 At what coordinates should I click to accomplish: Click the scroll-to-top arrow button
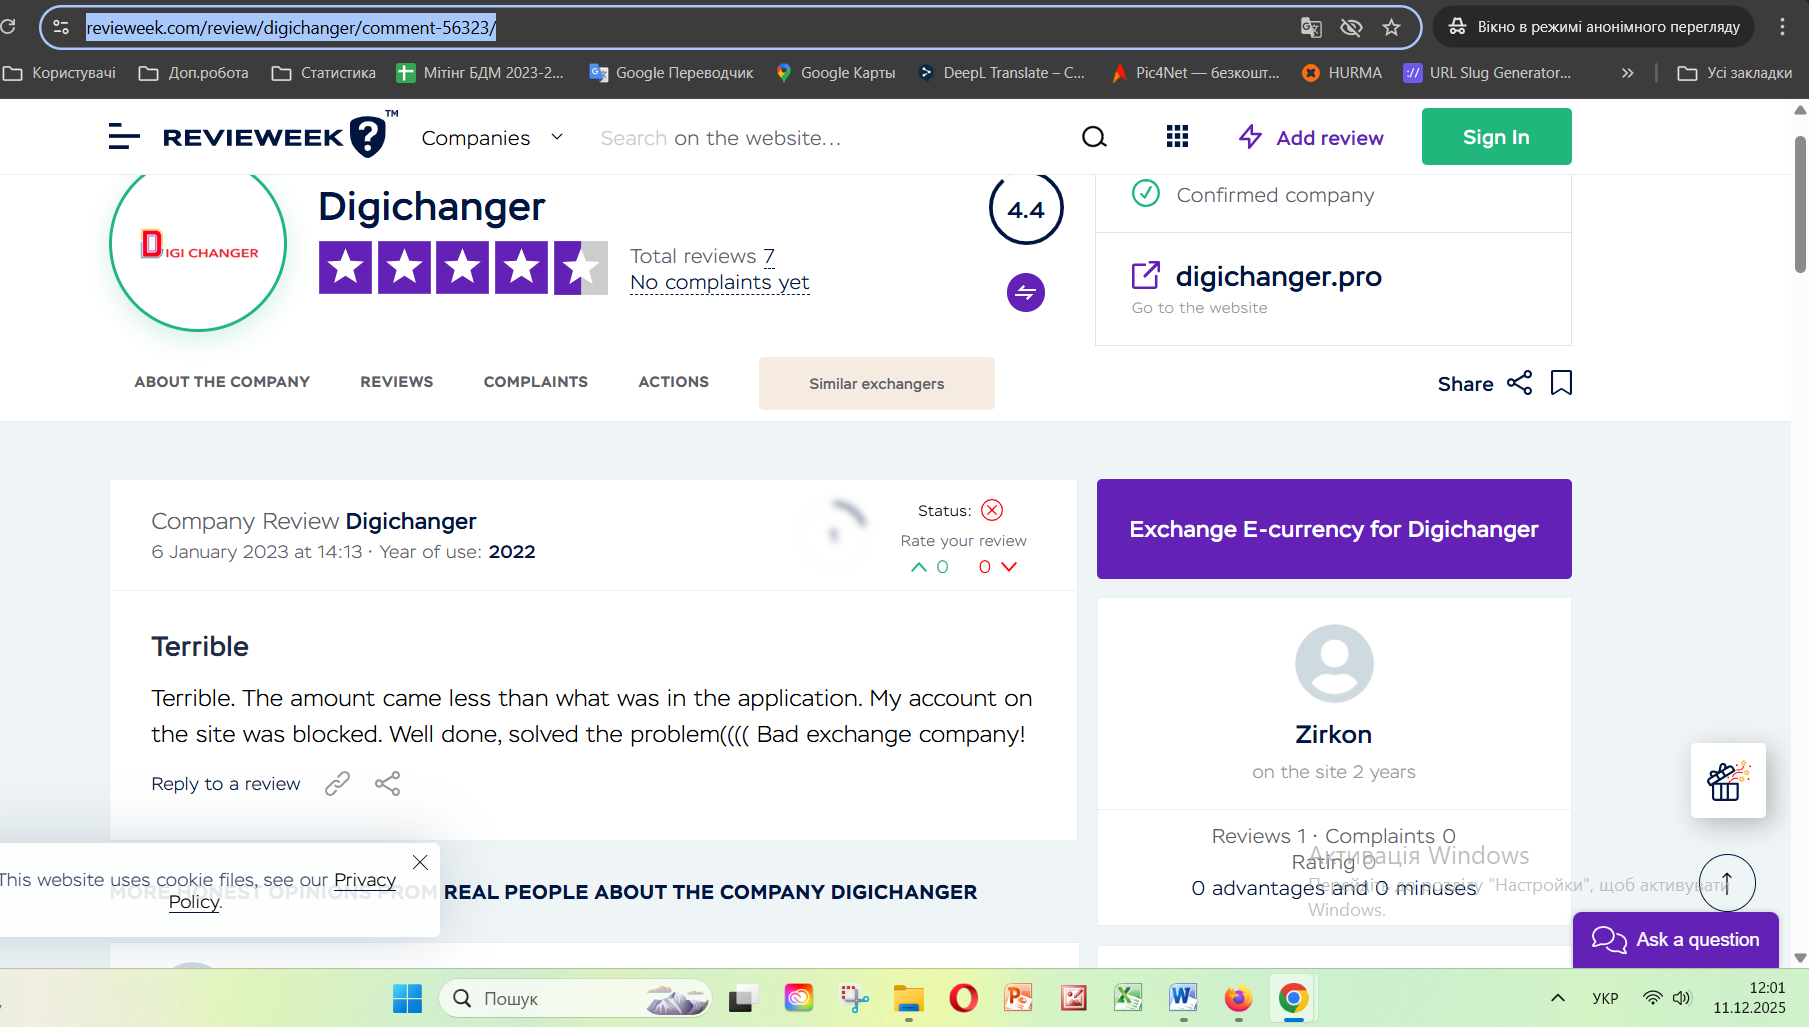click(x=1727, y=883)
